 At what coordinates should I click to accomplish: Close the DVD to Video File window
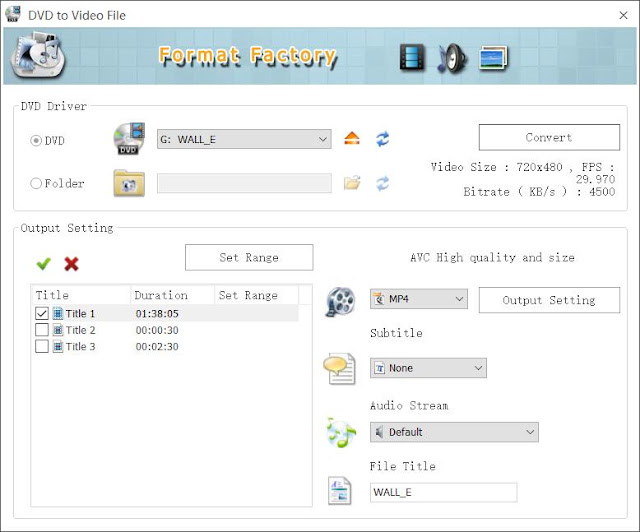pos(623,16)
